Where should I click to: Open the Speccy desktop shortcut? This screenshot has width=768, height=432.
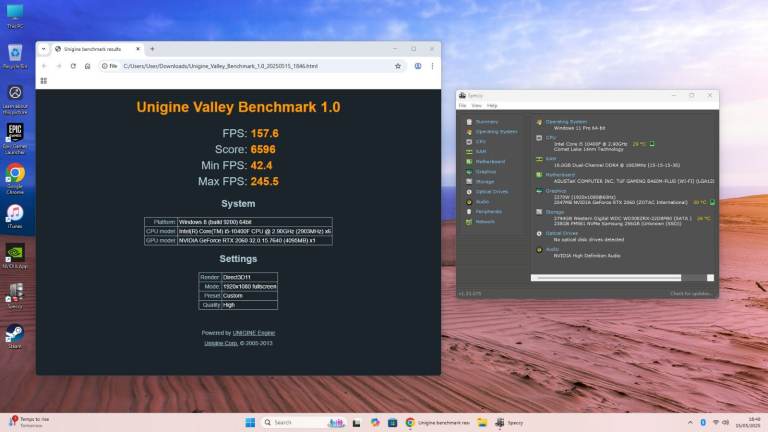[x=15, y=296]
